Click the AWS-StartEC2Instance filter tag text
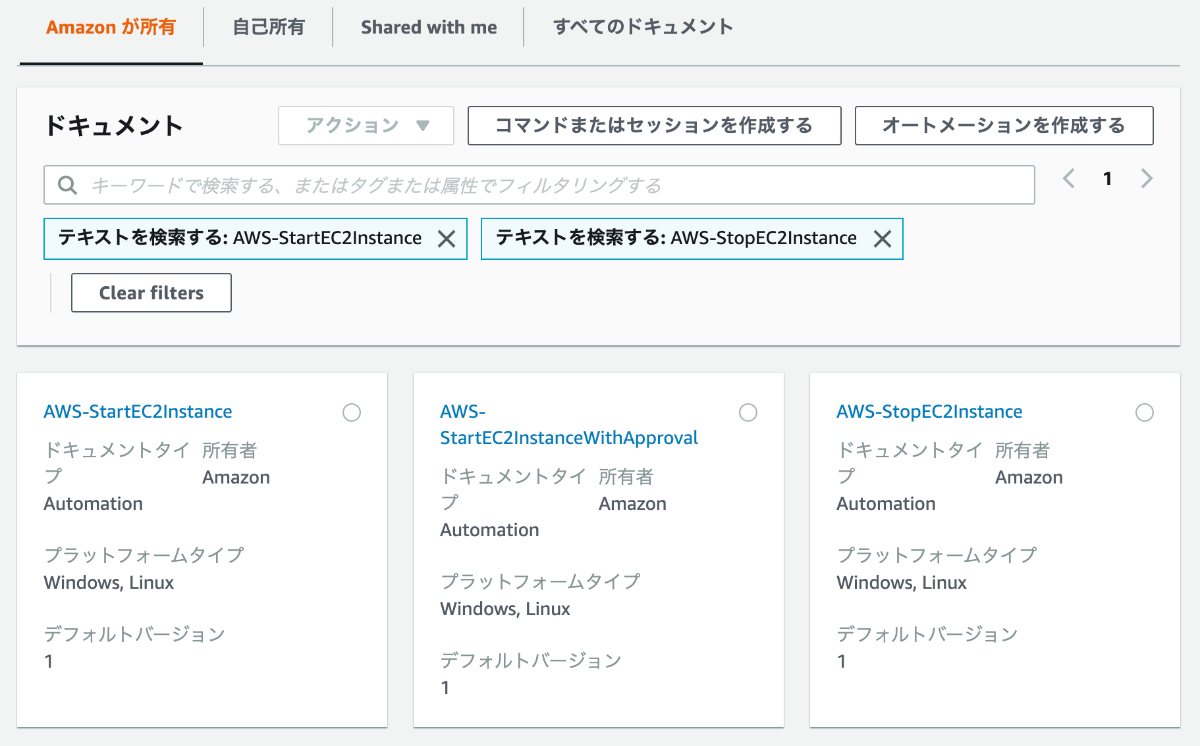This screenshot has width=1200, height=746. (240, 238)
